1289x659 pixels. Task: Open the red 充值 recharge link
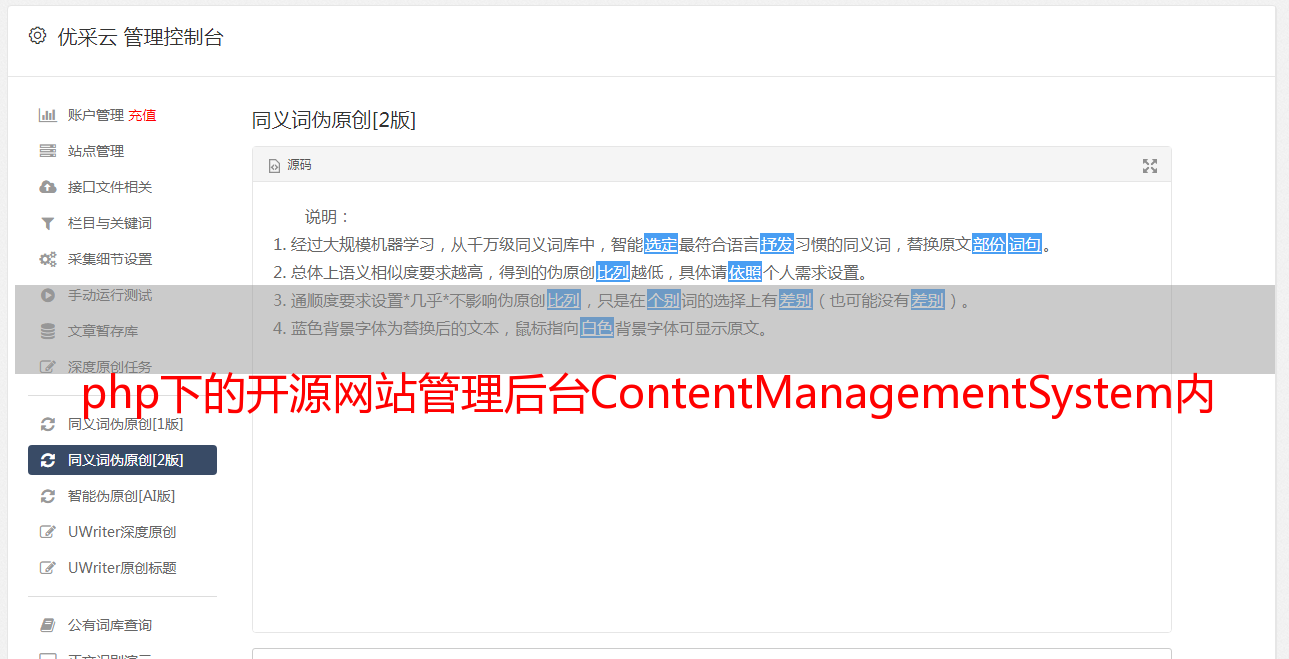pyautogui.click(x=142, y=115)
